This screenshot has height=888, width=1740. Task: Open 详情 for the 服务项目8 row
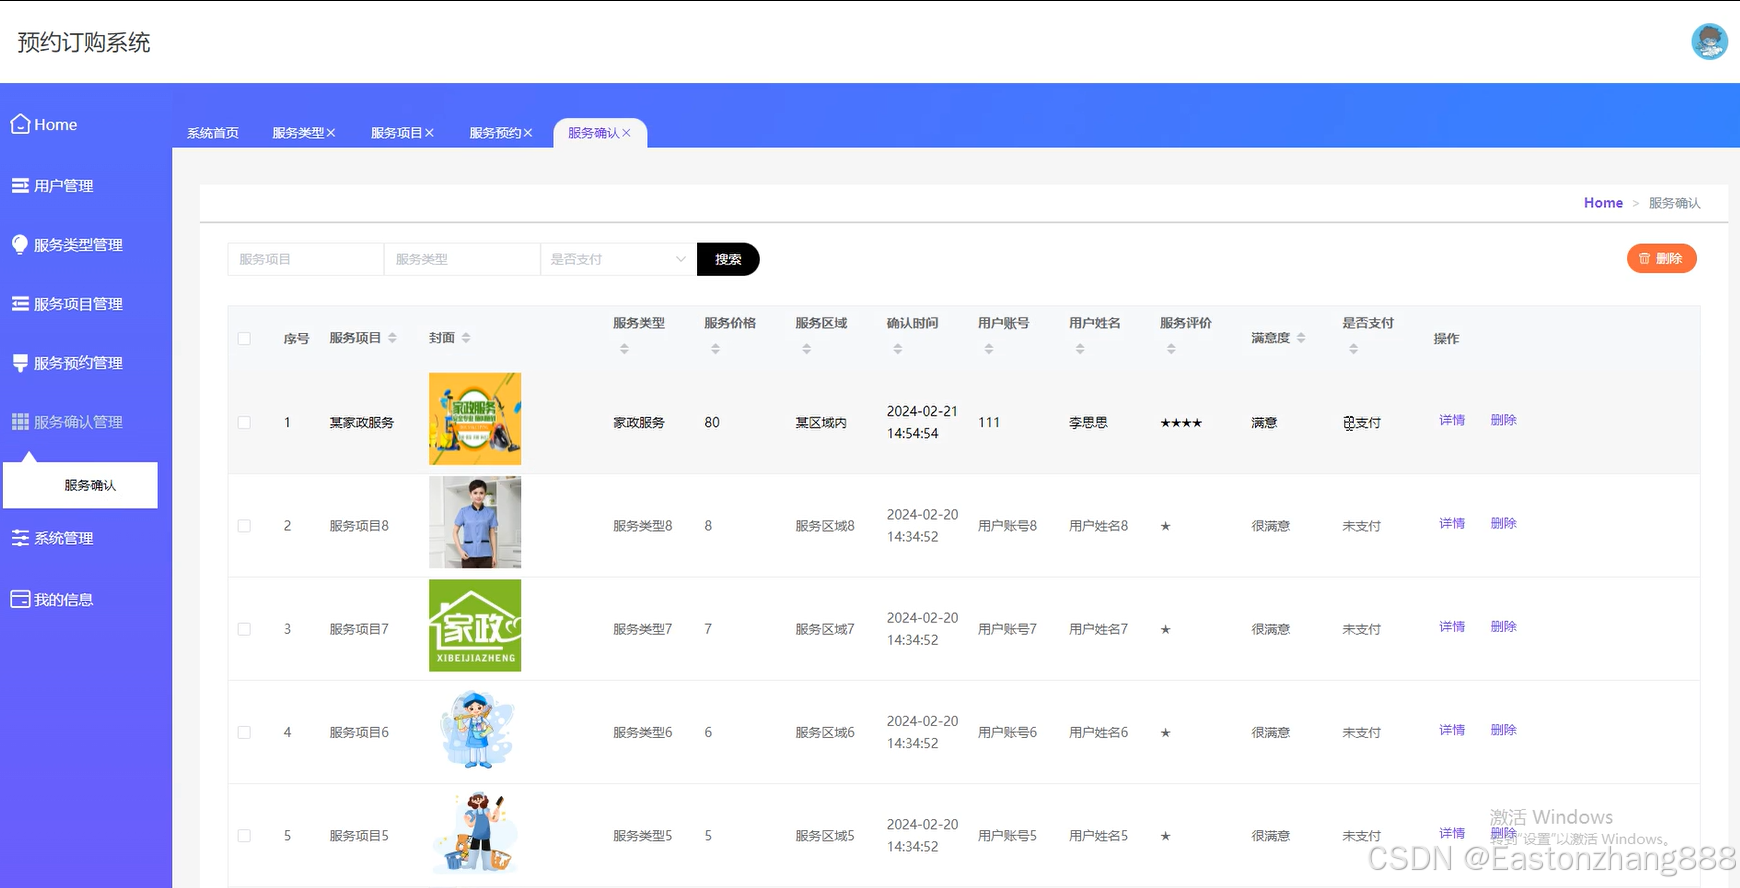pos(1452,523)
